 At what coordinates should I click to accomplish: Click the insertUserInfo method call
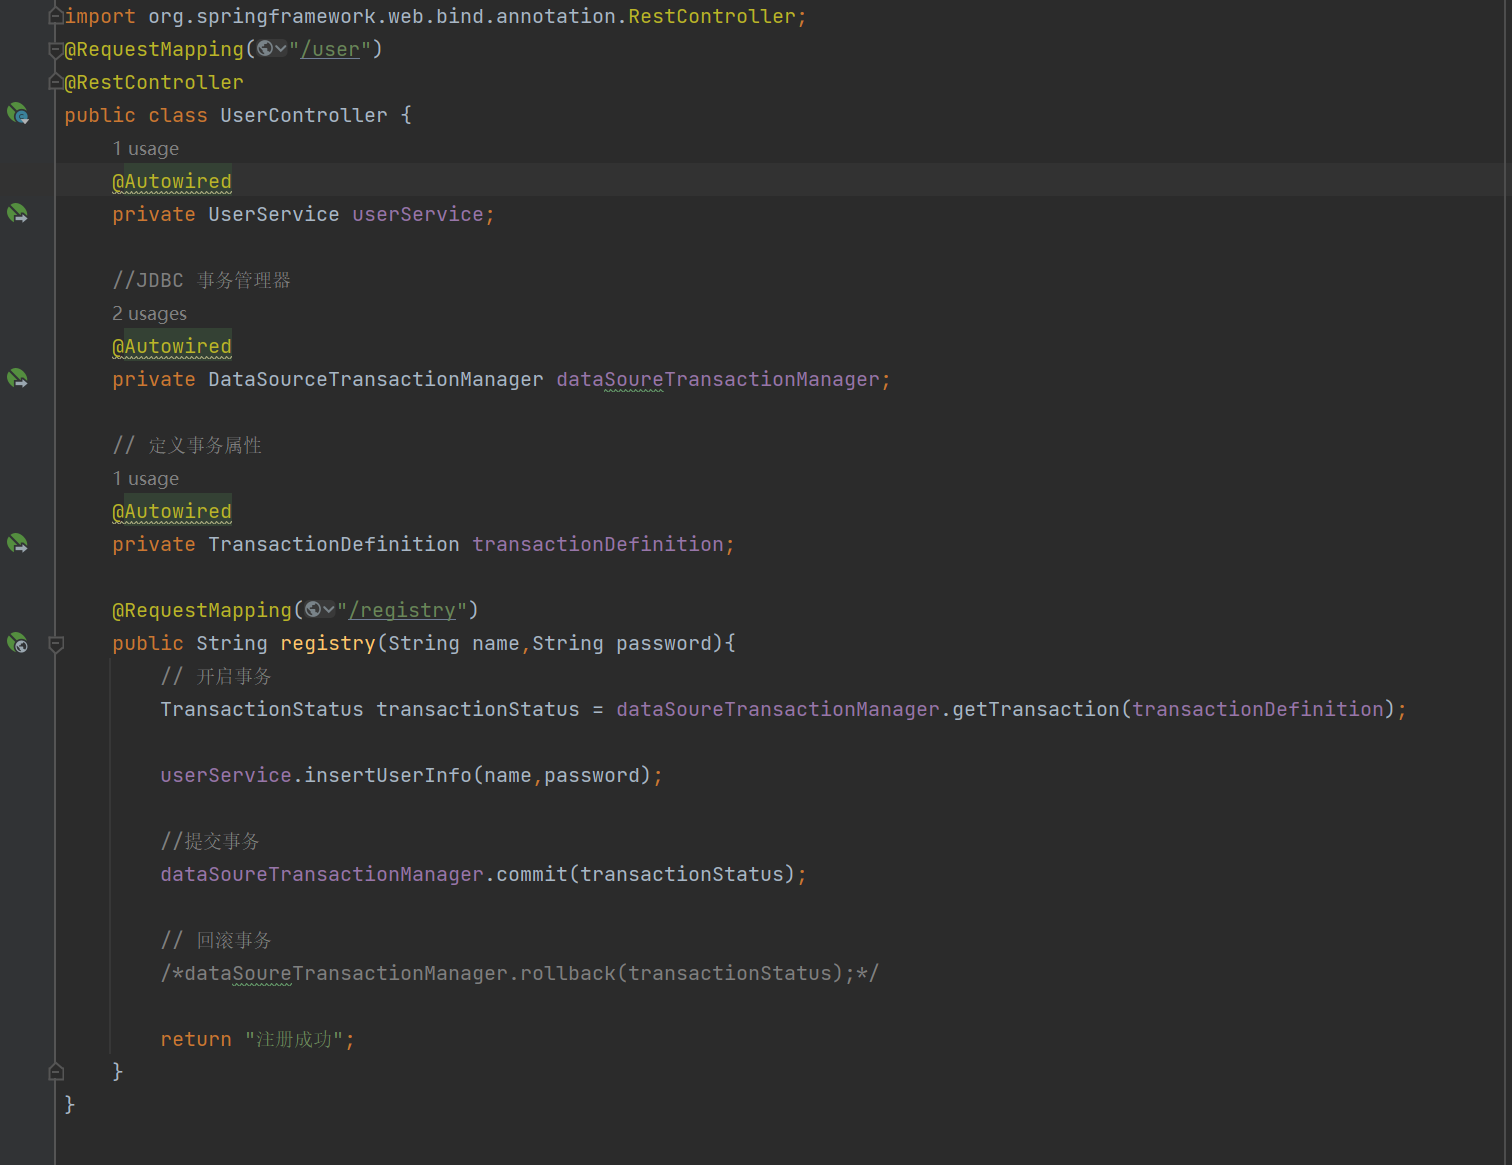coord(388,775)
